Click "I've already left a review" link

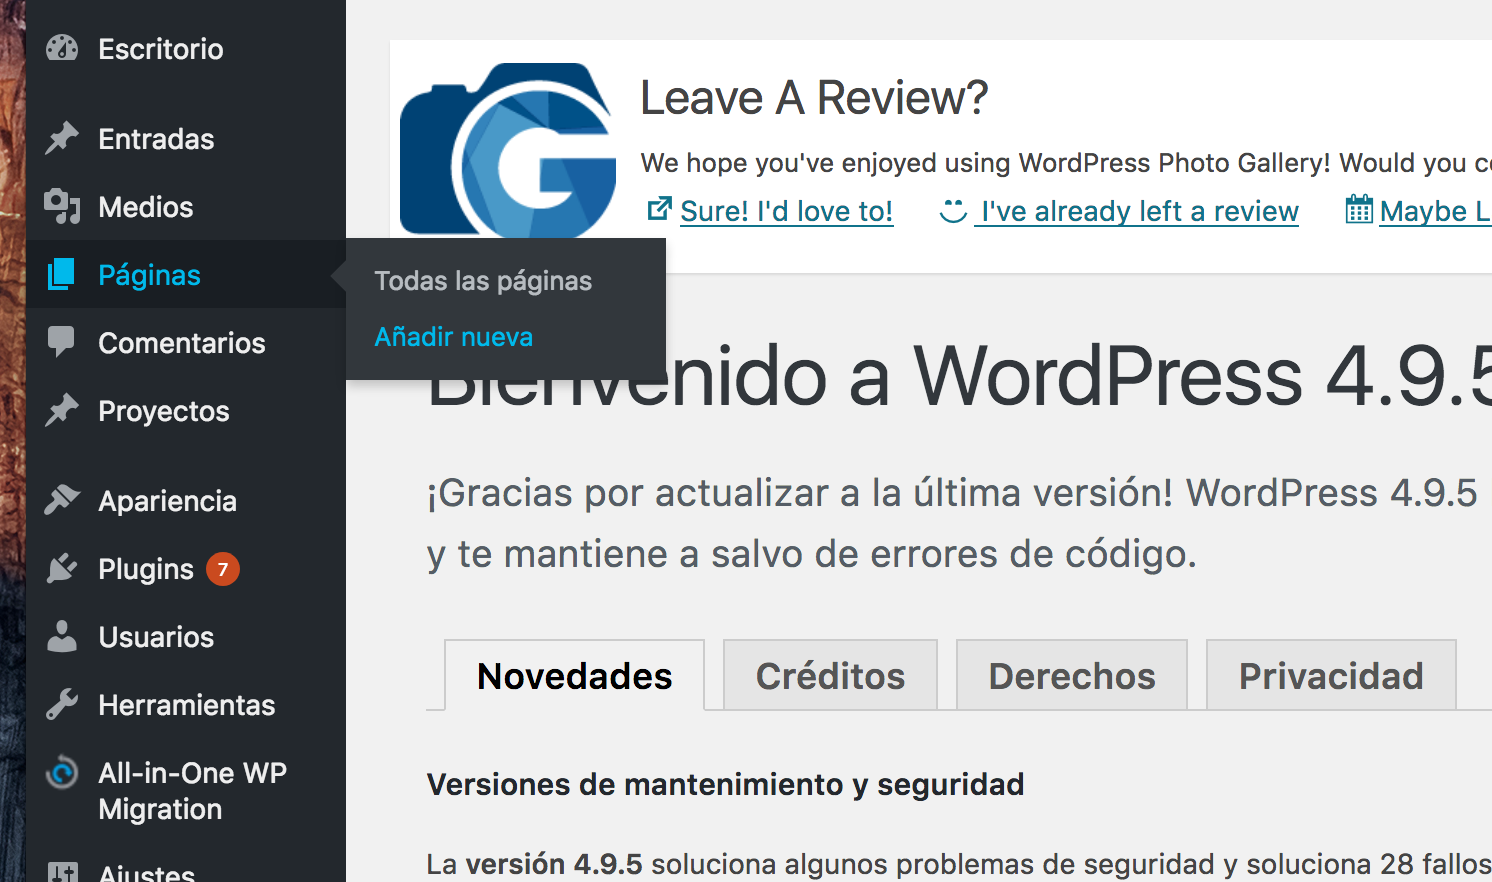click(1139, 211)
